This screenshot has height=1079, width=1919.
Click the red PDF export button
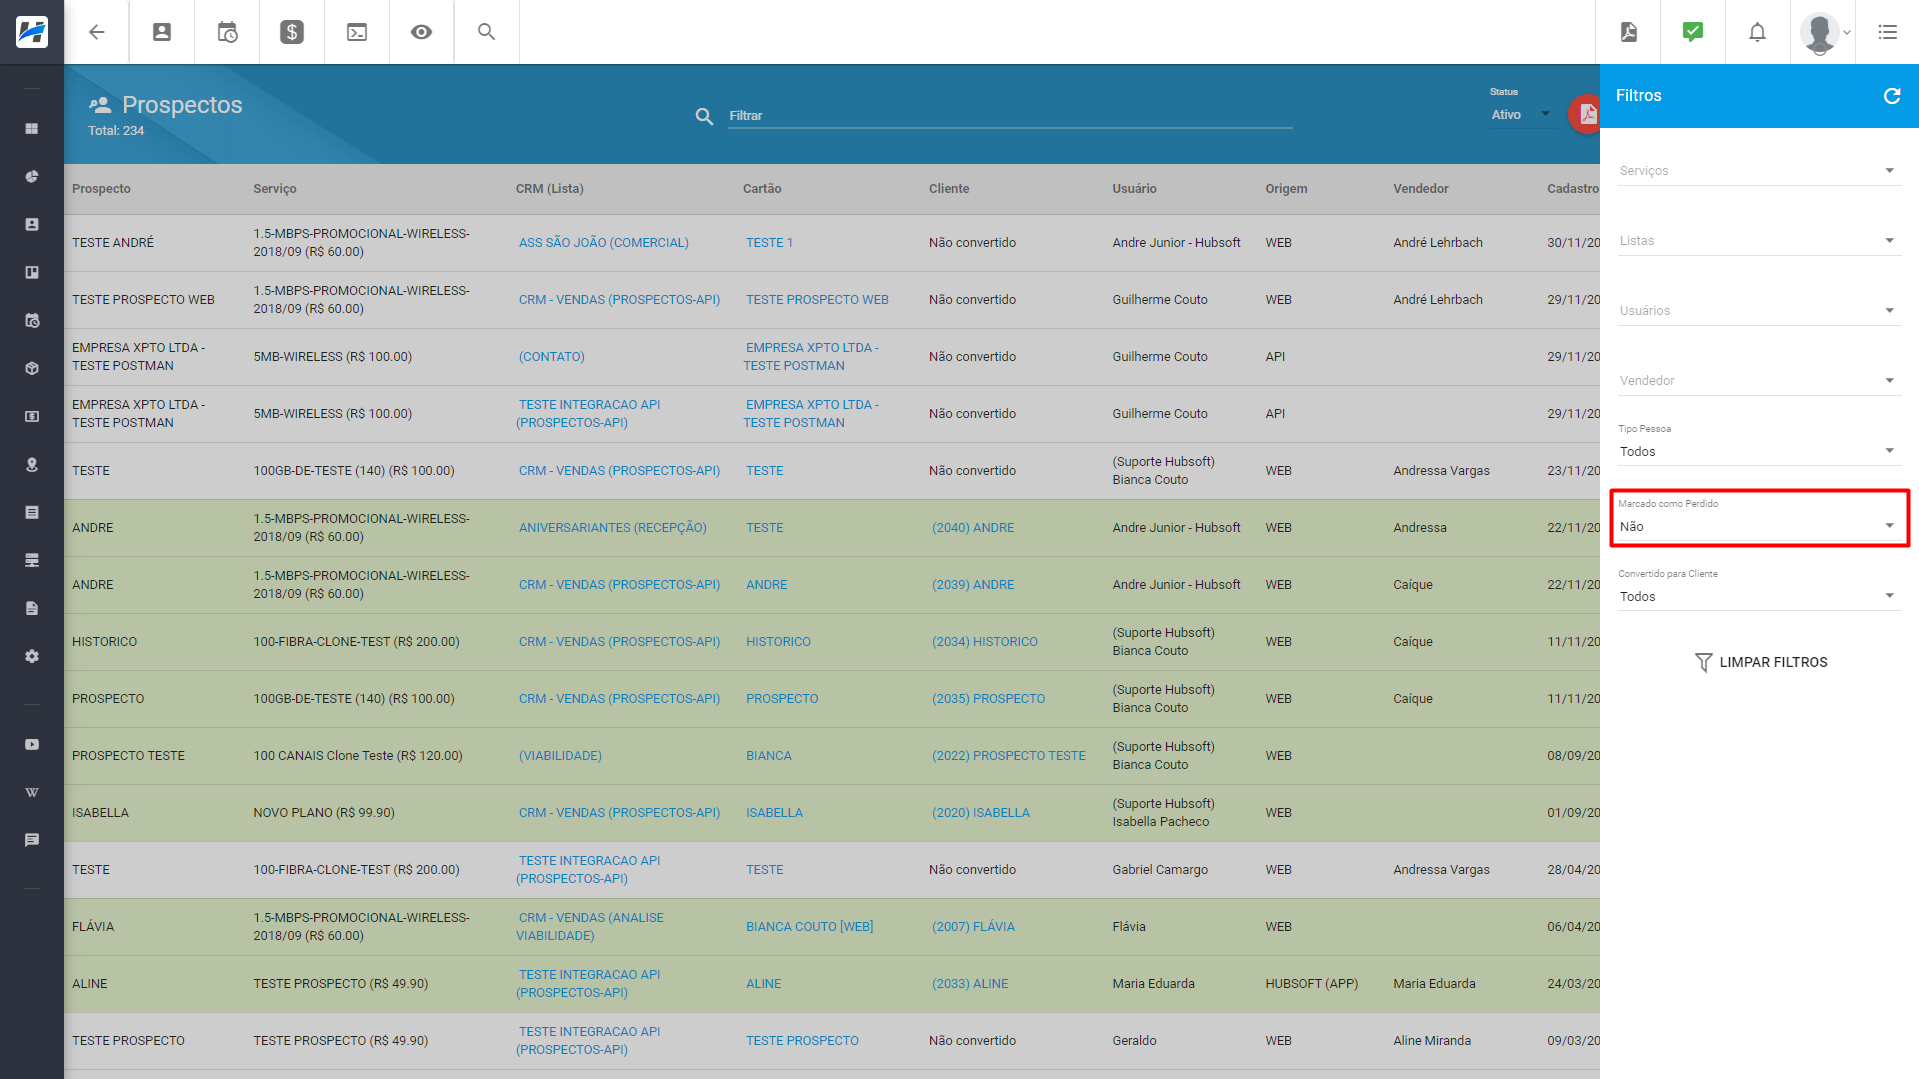click(x=1585, y=114)
